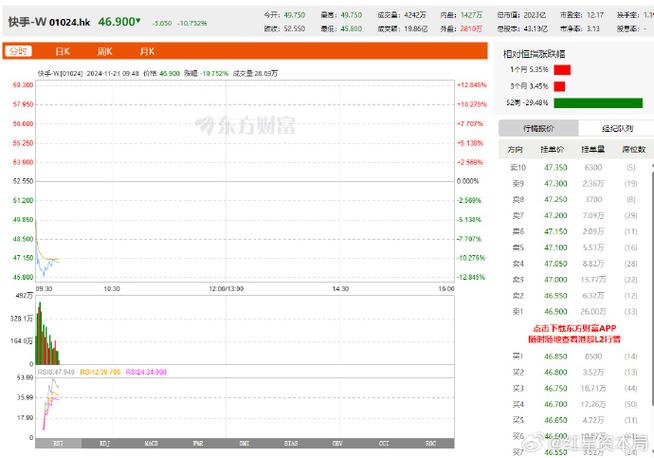This screenshot has width=654, height=458.
Task: Click the 12:00/13:00 time axis label
Action: [226, 289]
